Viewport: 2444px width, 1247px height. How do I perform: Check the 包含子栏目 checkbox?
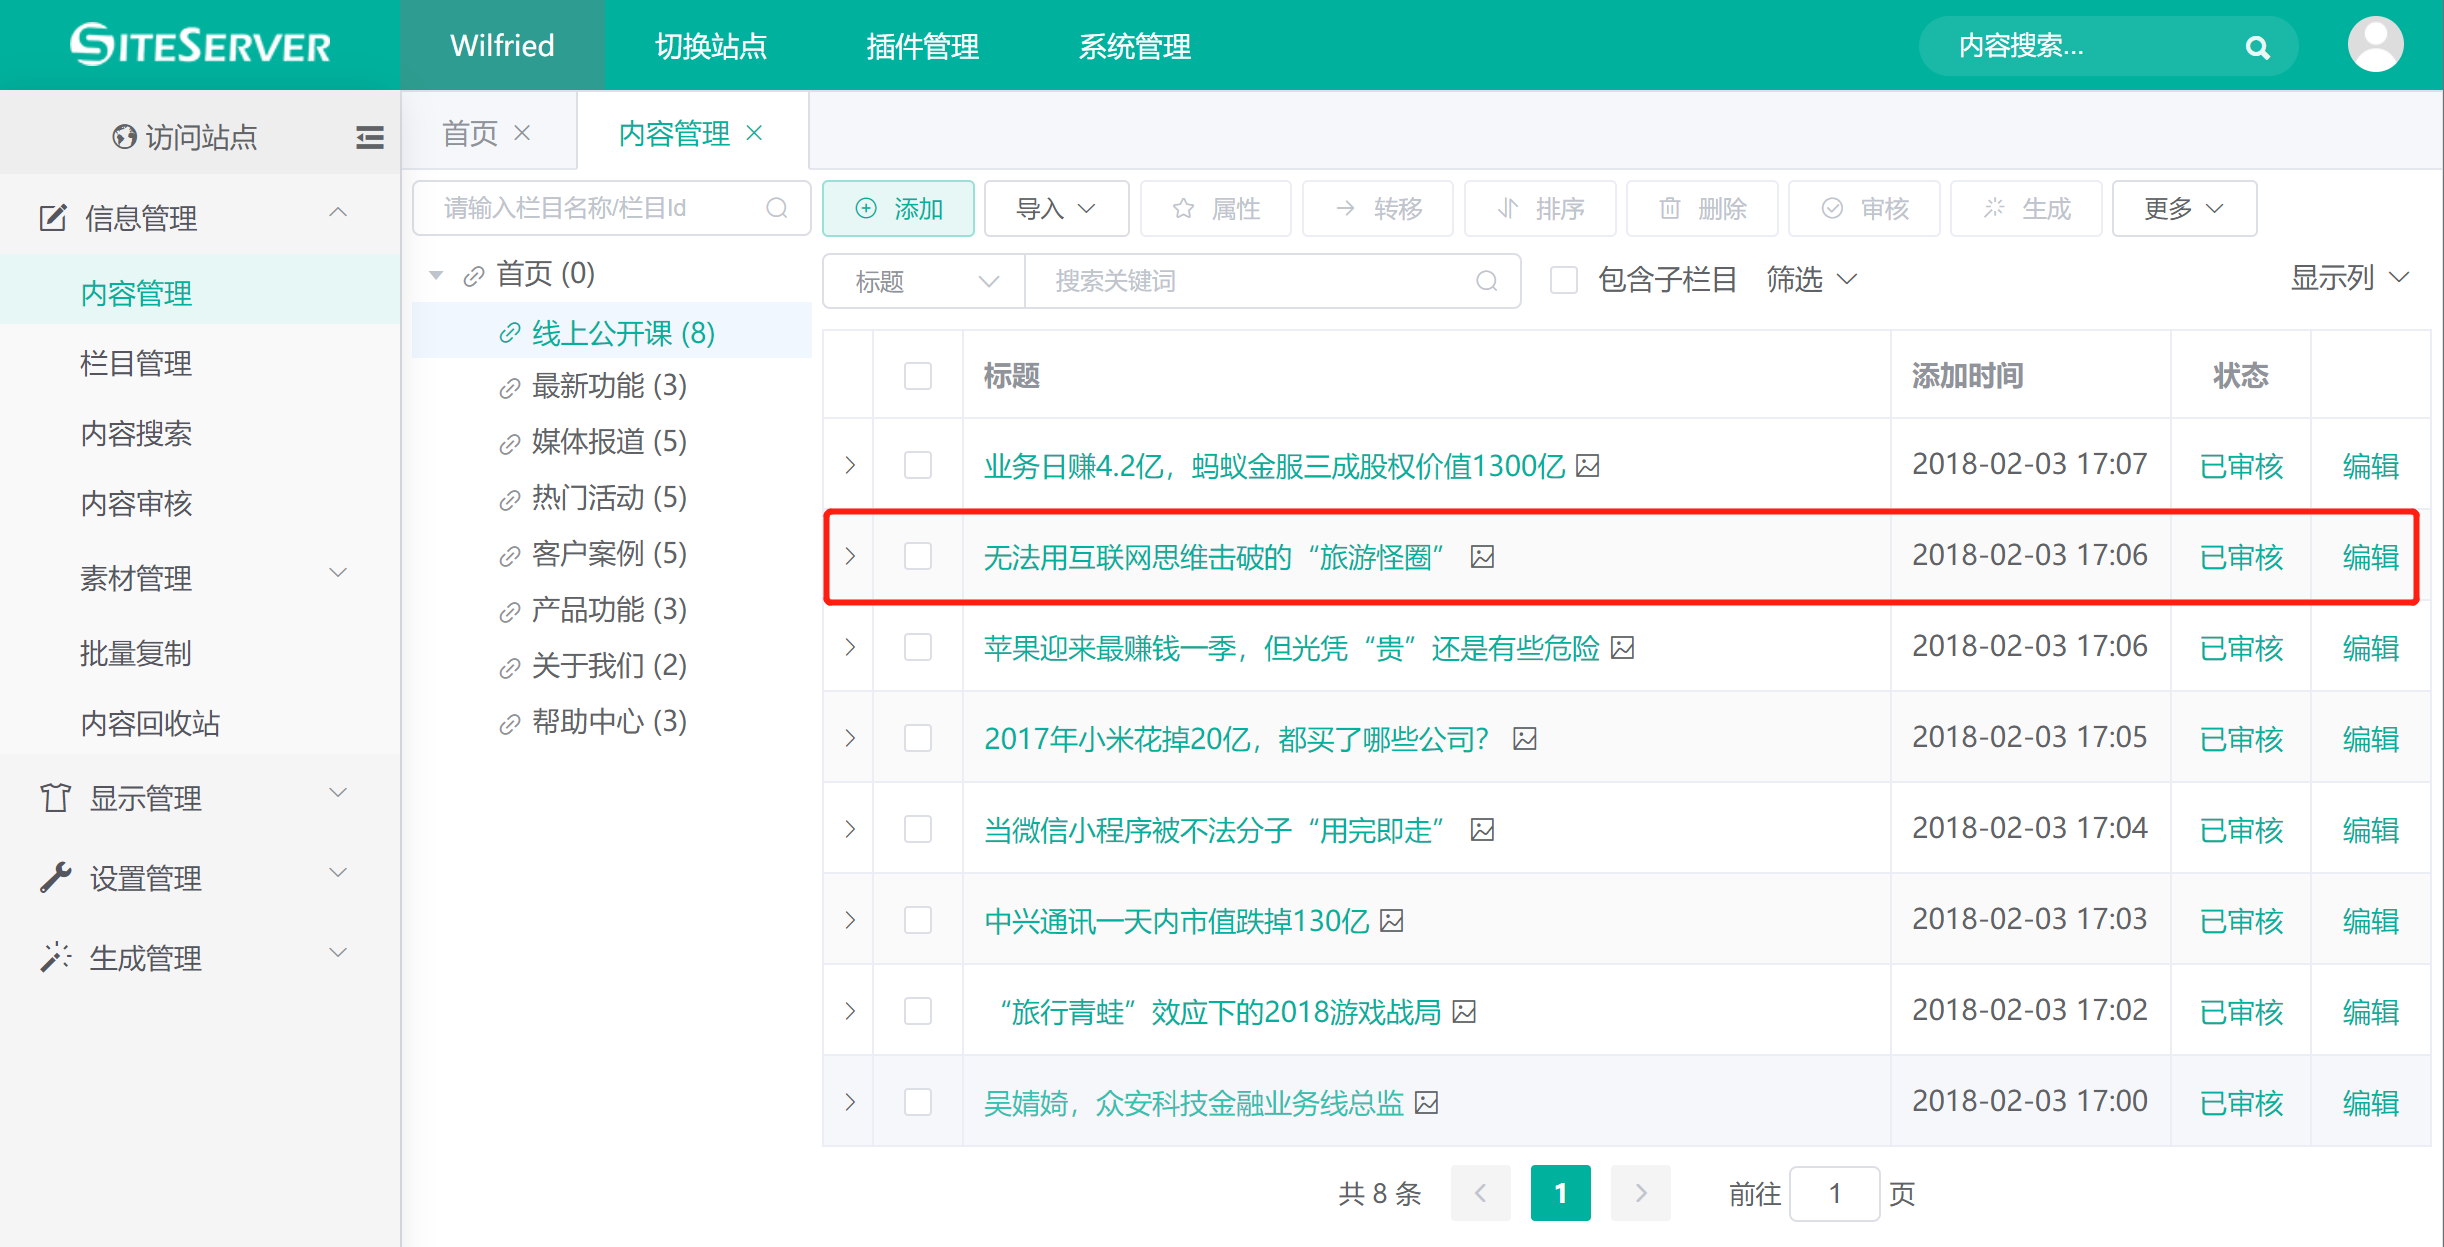(x=1563, y=280)
